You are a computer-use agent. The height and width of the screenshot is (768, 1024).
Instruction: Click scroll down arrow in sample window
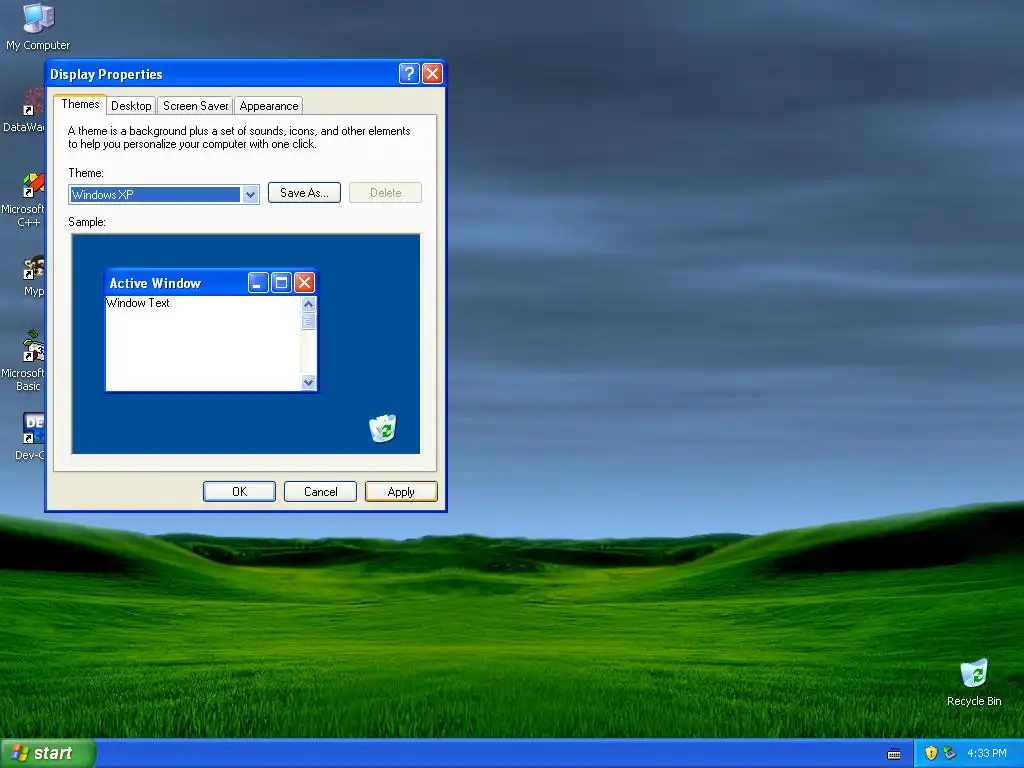click(x=309, y=382)
